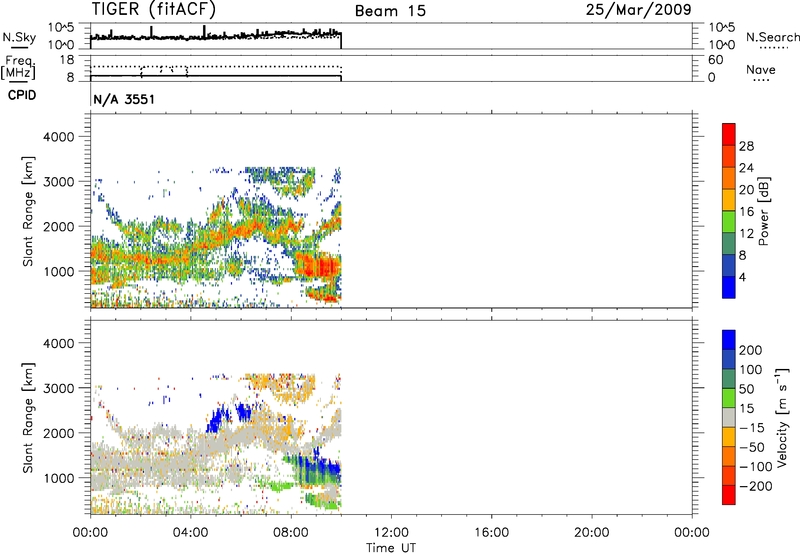Click the 08:00 time axis label
Image resolution: width=800 pixels, height=554 pixels.
pos(291,533)
